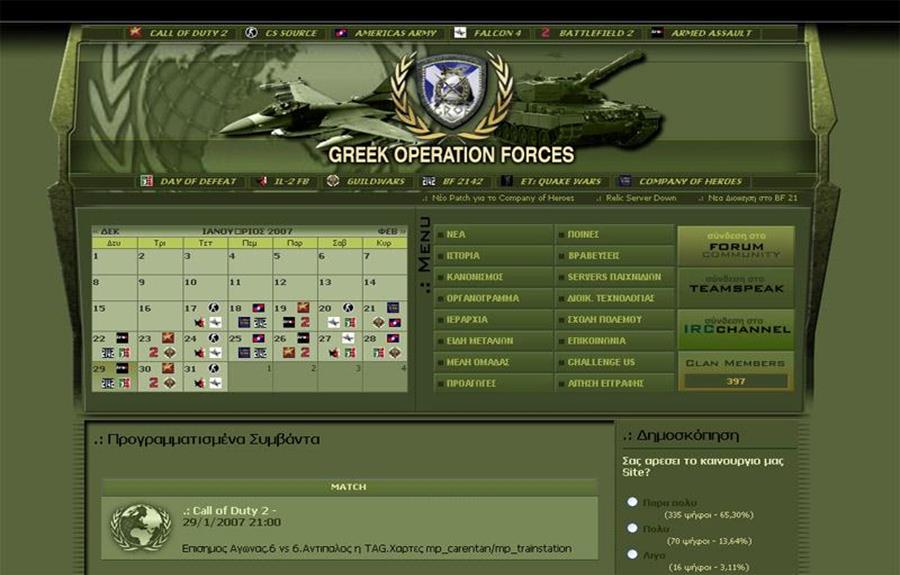Open the ΜΕΛΗ ΟΜΑΔΑΣ menu item
Viewport: 900px width, 575px height.
(x=493, y=362)
